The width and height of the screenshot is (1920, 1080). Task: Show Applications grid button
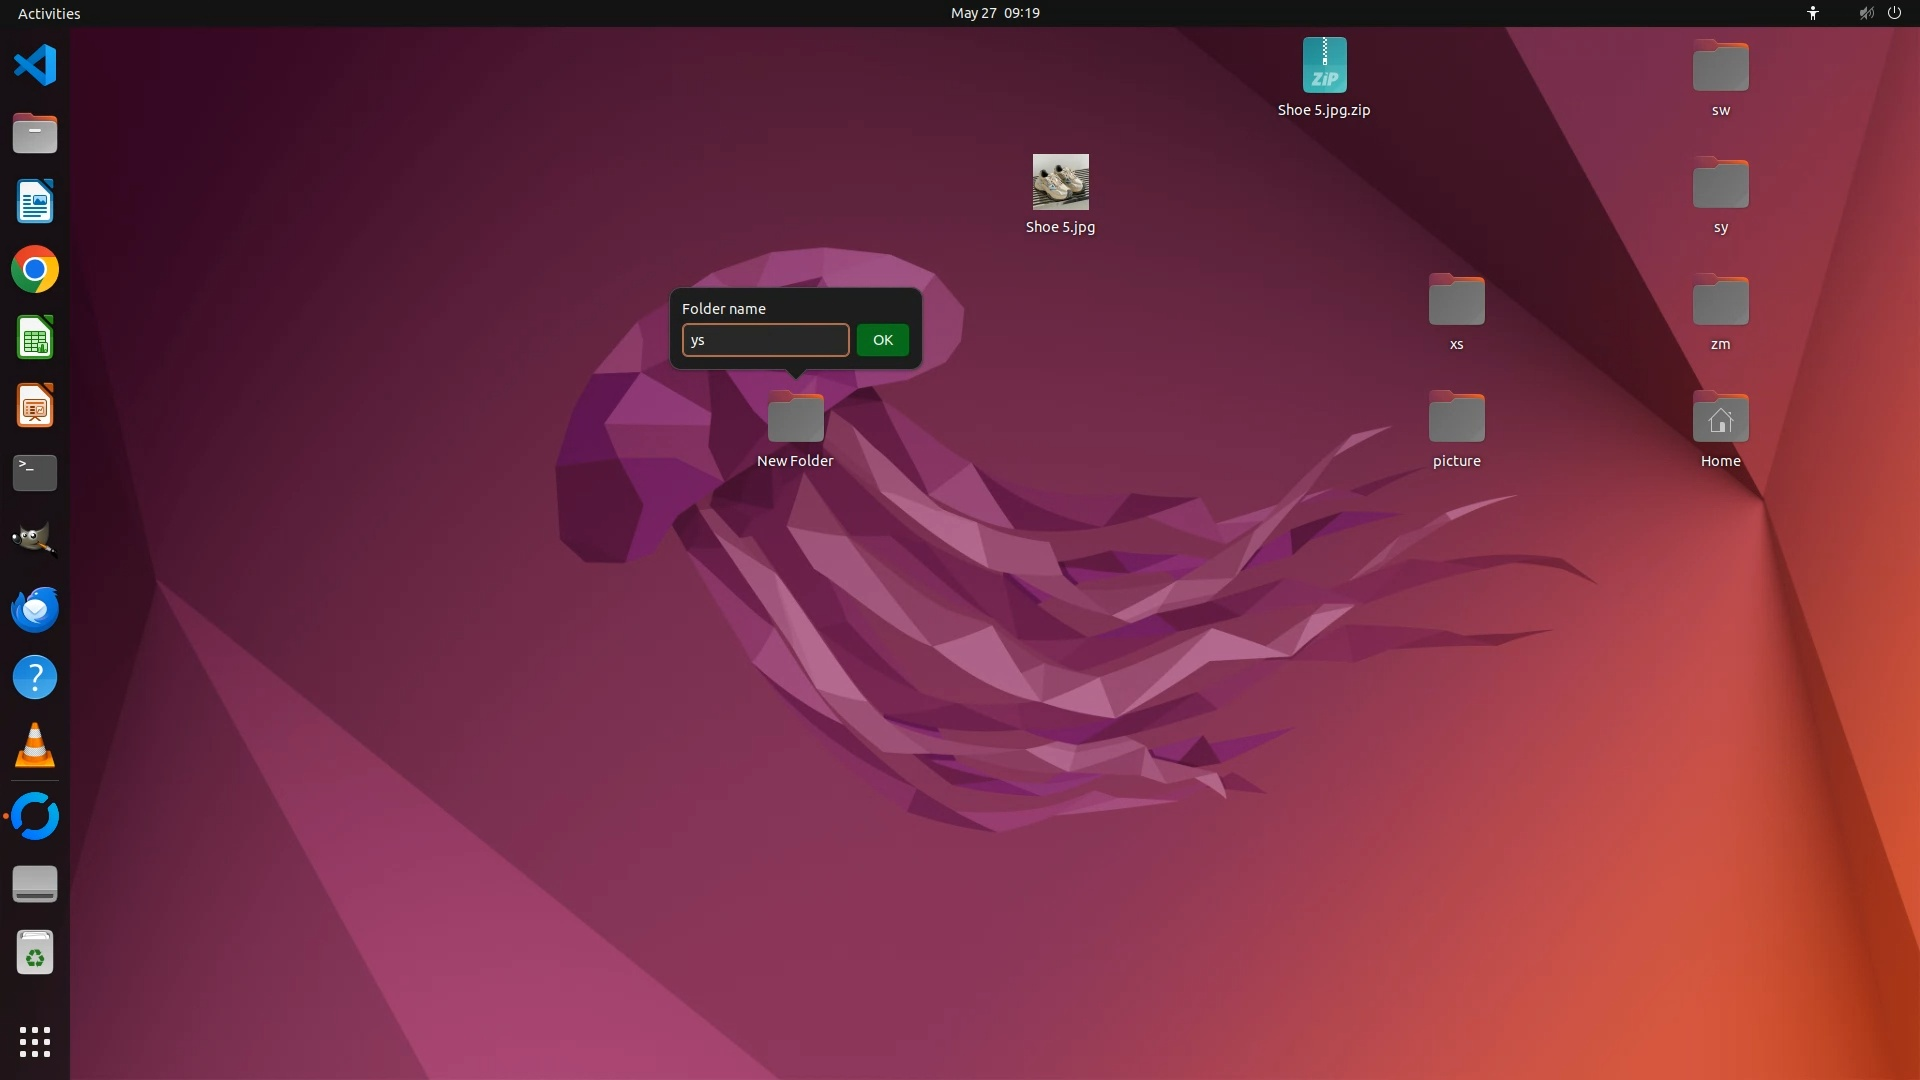click(x=35, y=1041)
